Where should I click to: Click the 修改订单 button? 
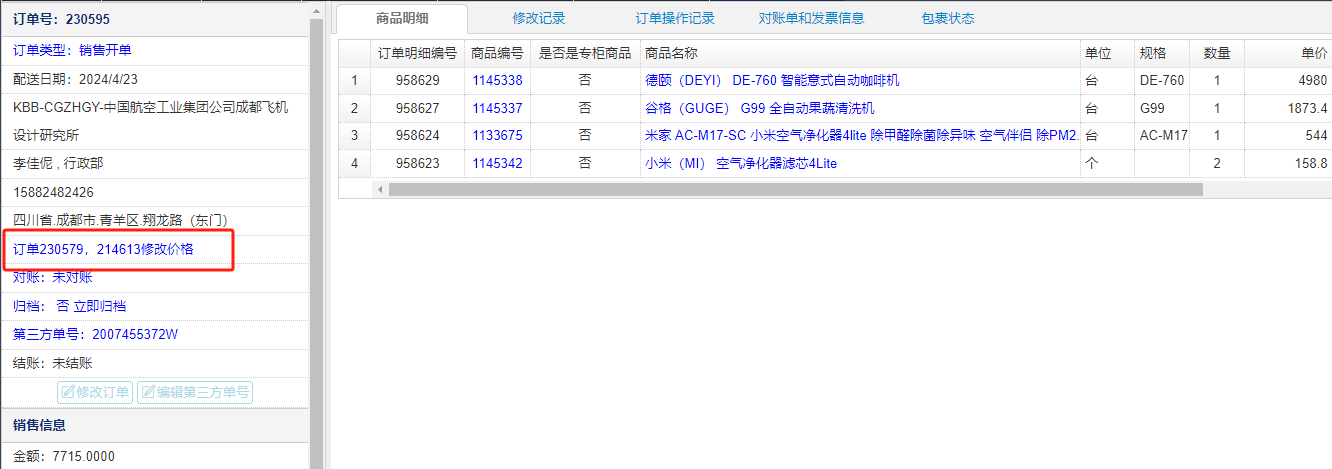(96, 392)
